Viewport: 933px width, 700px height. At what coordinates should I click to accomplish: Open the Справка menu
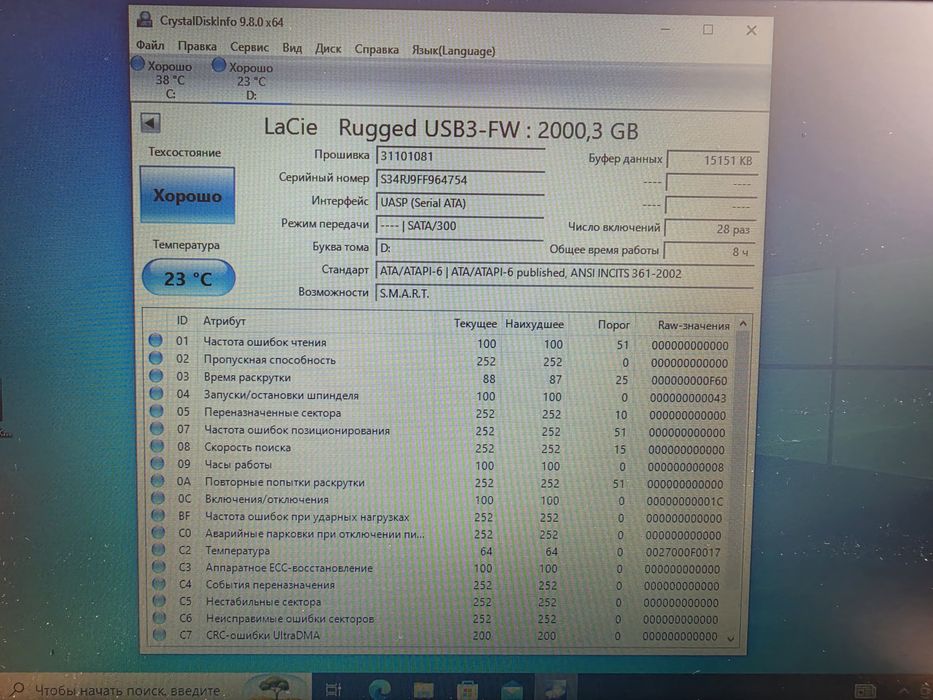pyautogui.click(x=377, y=49)
